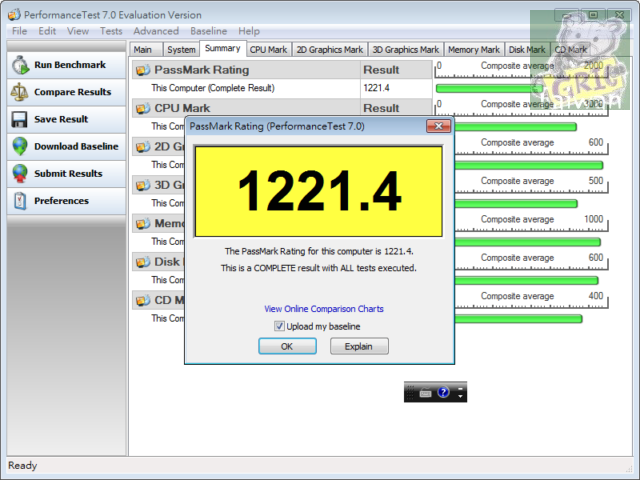Click the Result header beside CPU Mark
The image size is (640, 480).
point(396,108)
